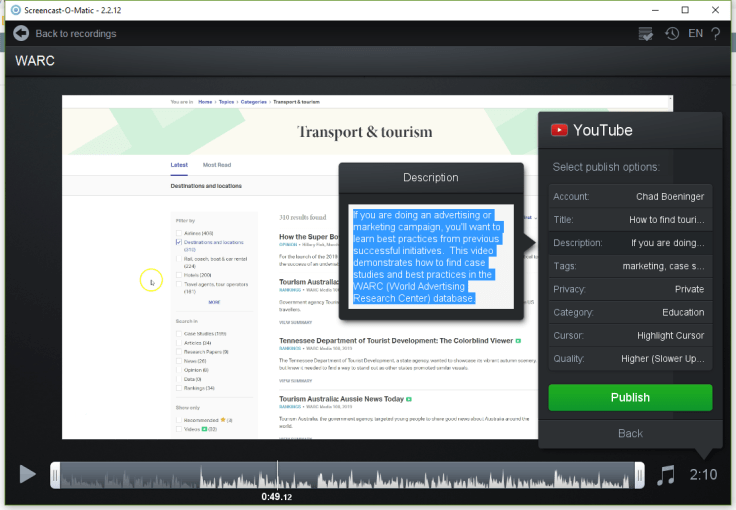Toggle the Case Studies checkbox
The height and width of the screenshot is (510, 736).
(179, 334)
